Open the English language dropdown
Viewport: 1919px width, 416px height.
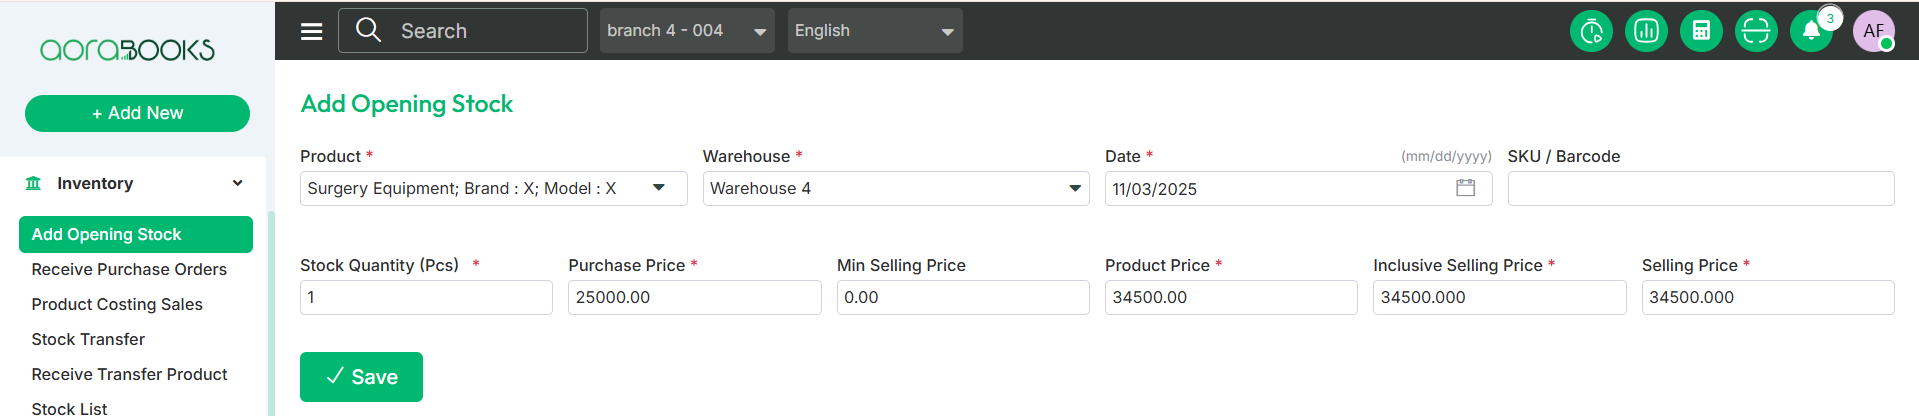[874, 31]
